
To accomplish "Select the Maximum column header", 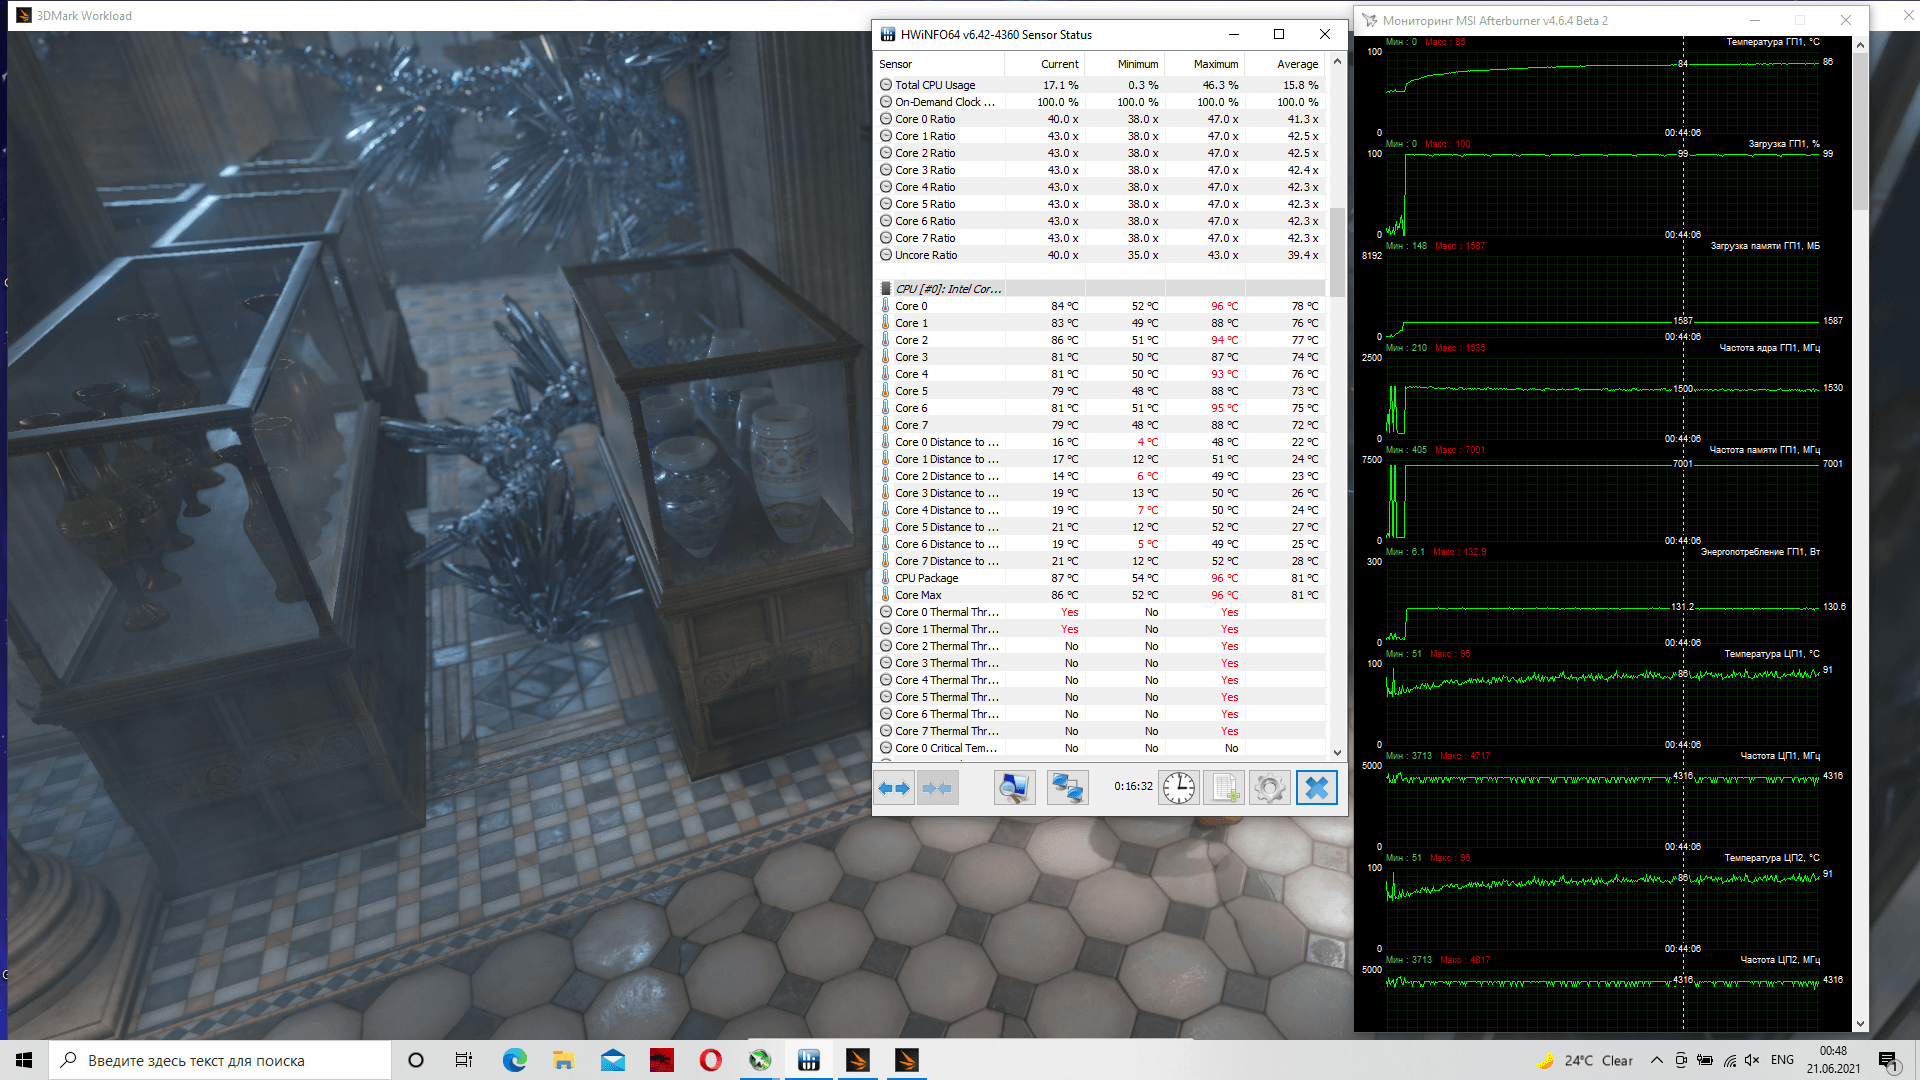I will [1215, 64].
